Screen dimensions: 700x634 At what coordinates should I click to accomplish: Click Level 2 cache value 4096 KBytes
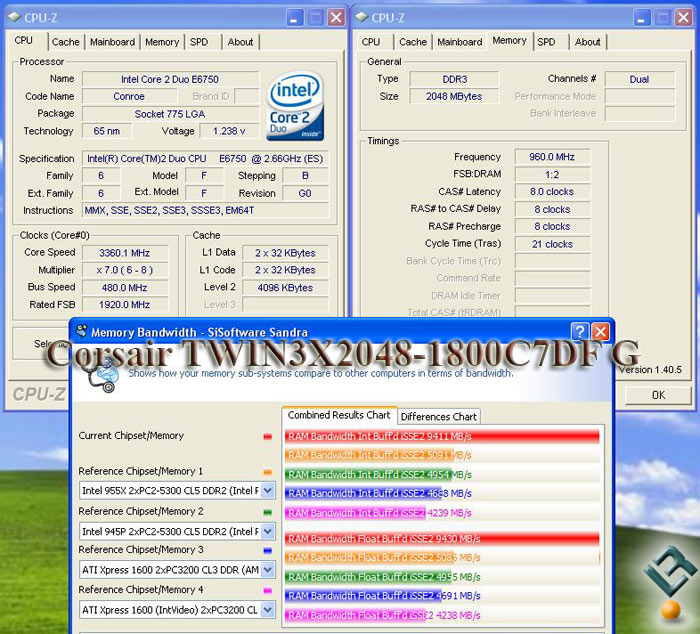285,288
